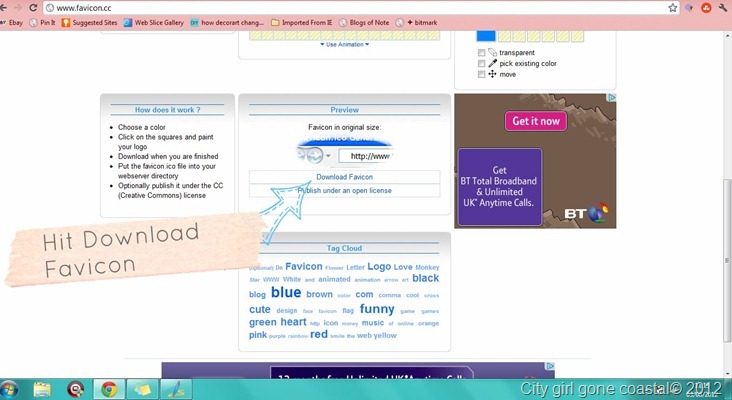Click the four-arrow move icon

[x=492, y=74]
